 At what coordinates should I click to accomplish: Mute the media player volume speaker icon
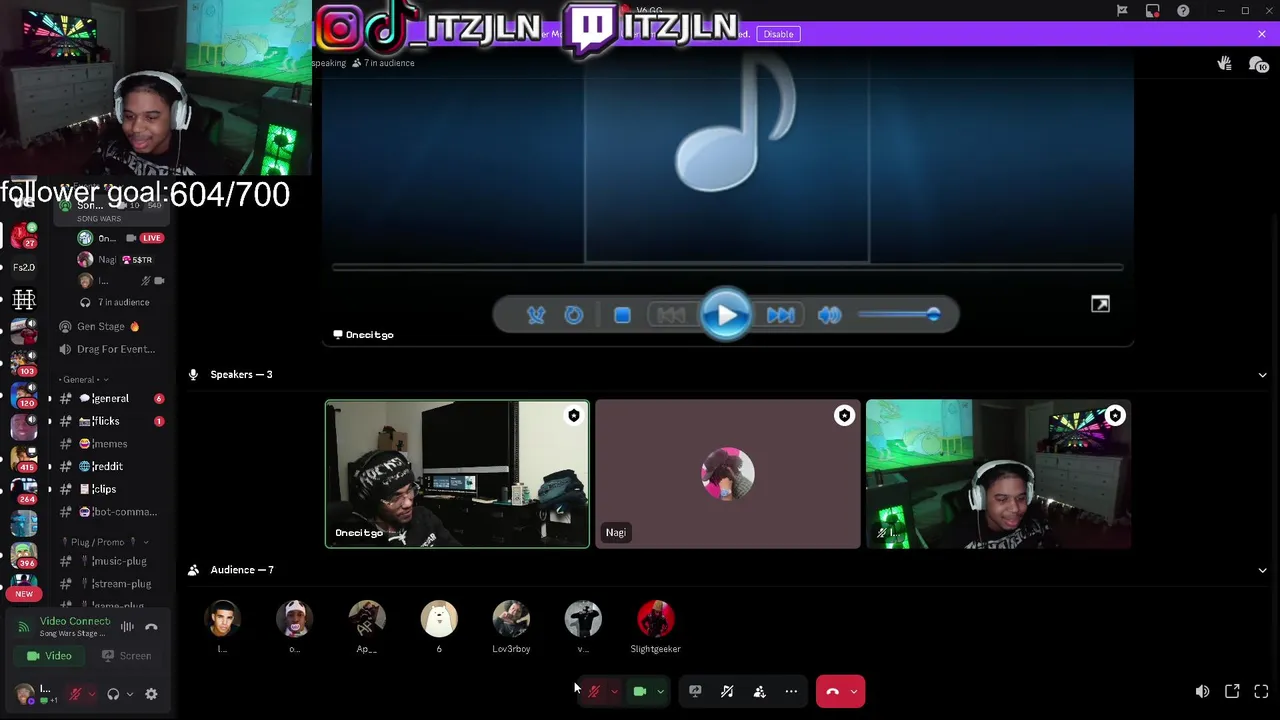click(829, 315)
